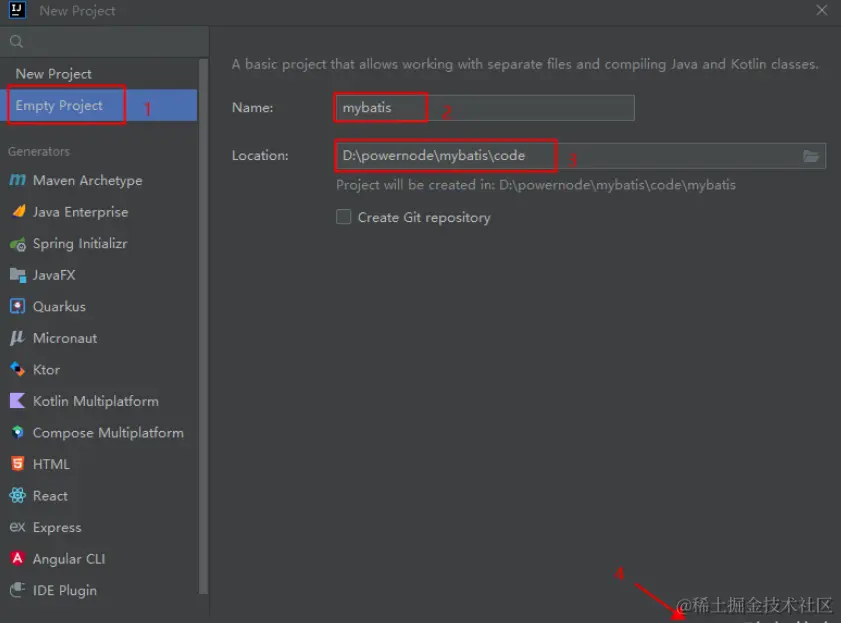Click the React atom icon
This screenshot has width=841, height=623.
point(18,495)
